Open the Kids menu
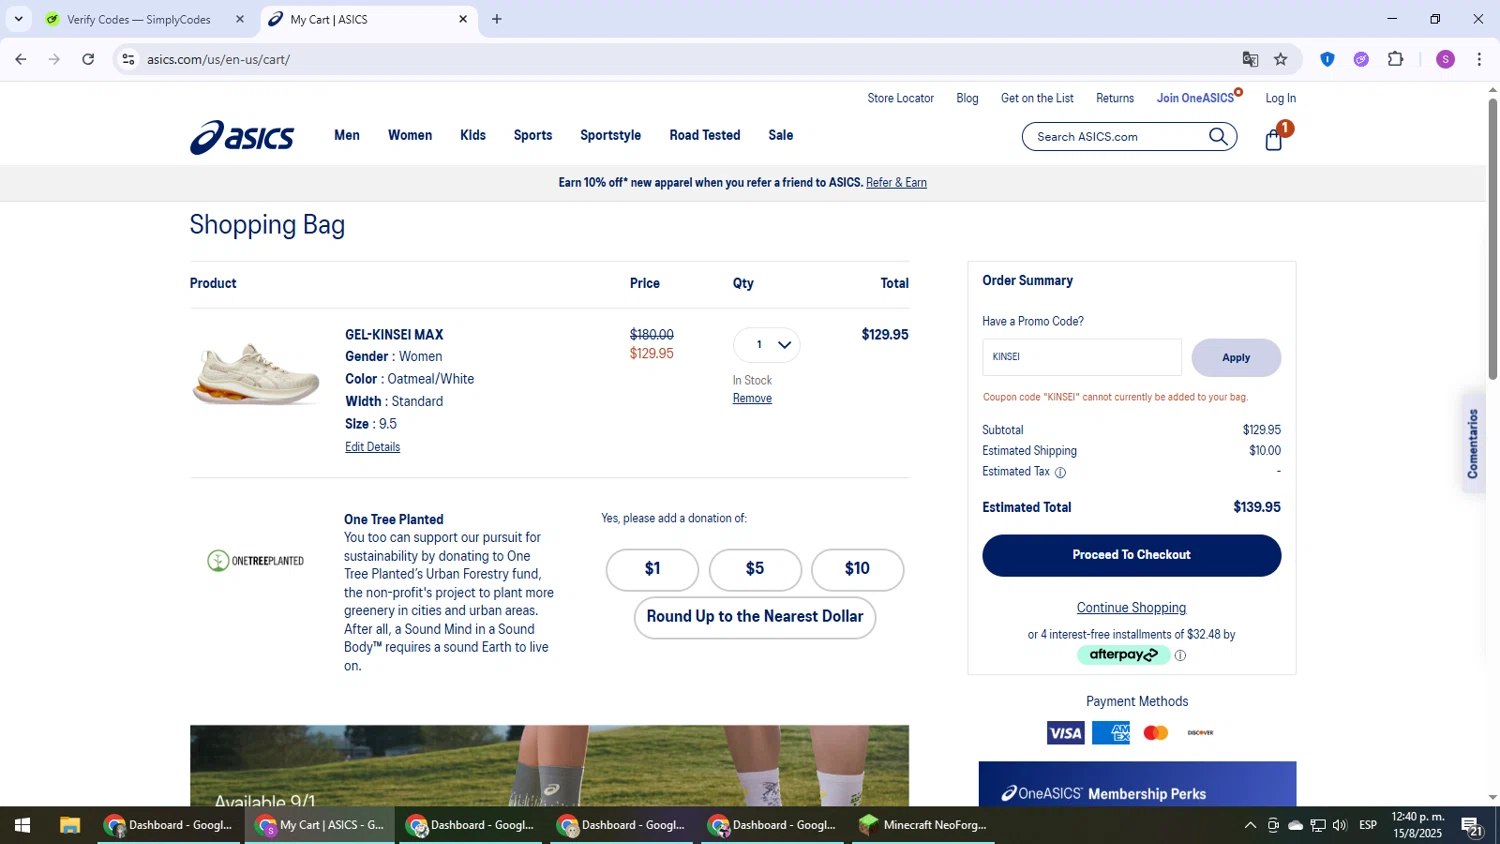 pos(473,135)
